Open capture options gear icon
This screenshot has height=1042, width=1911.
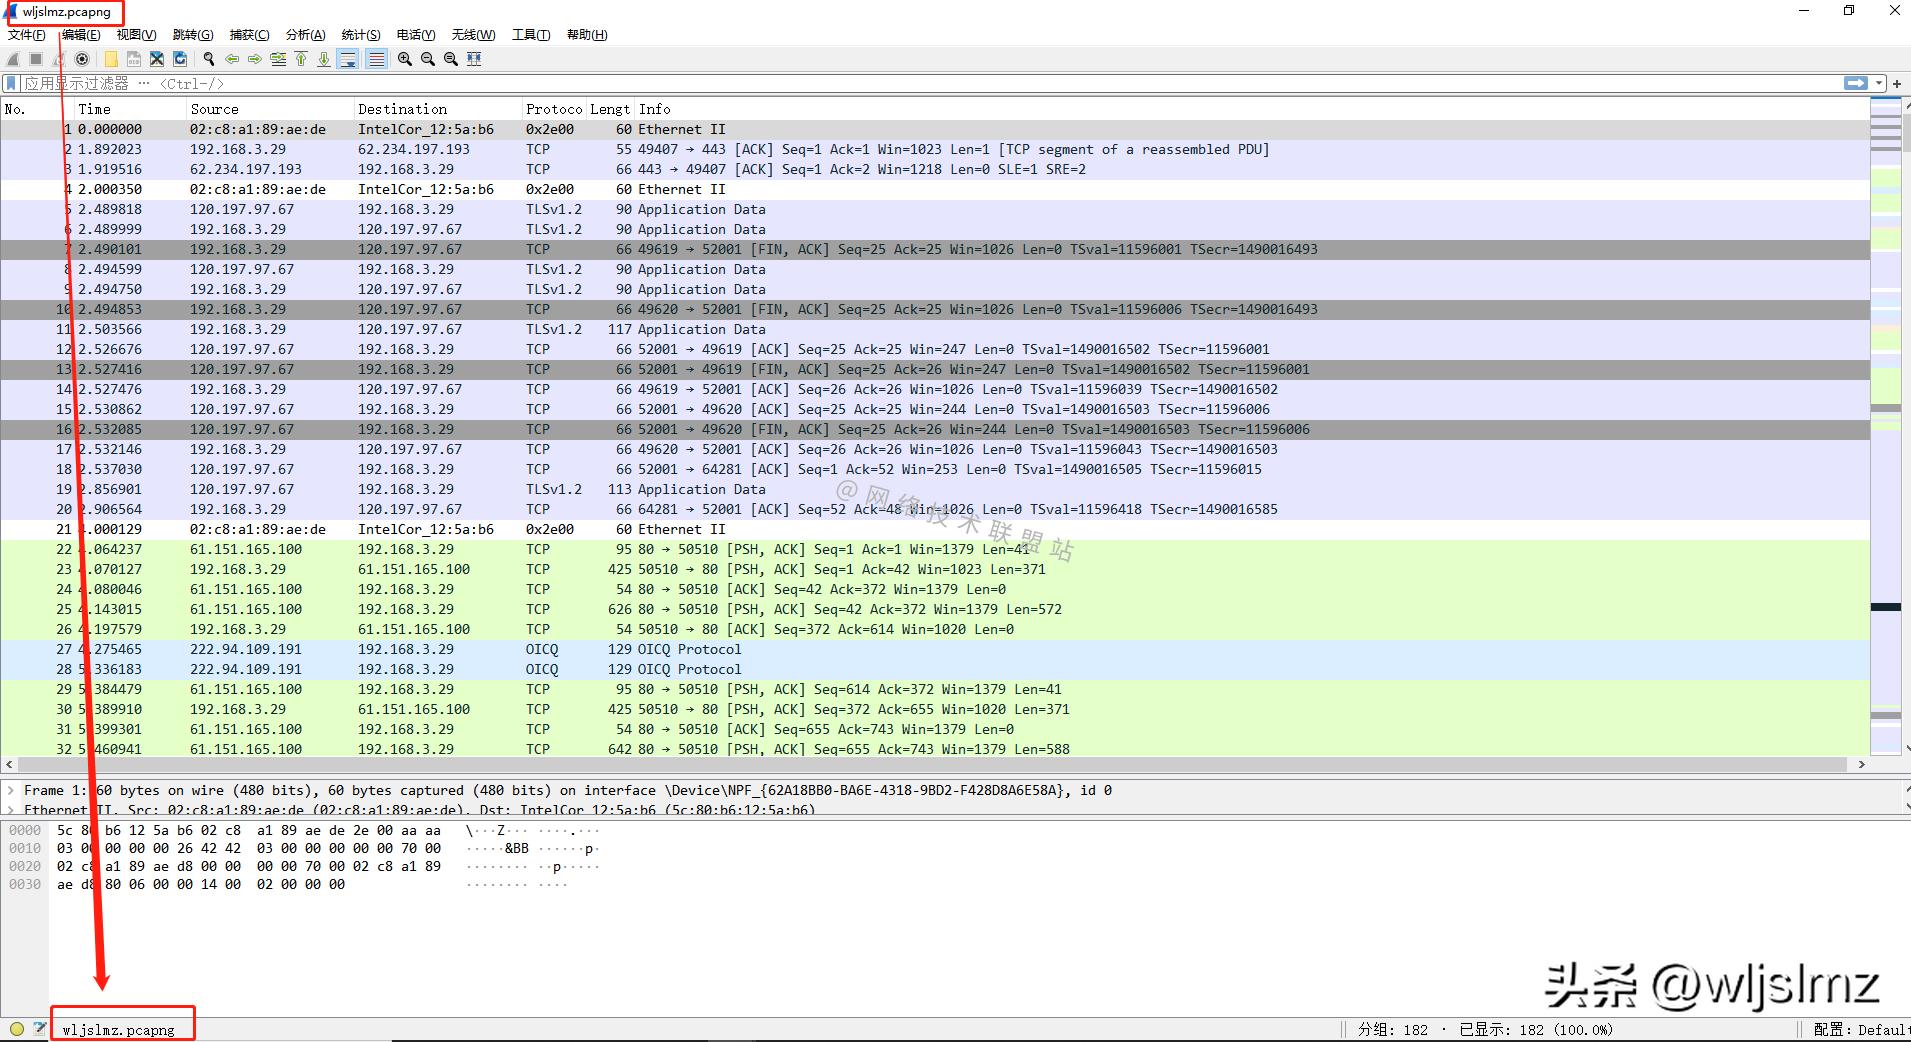(83, 59)
